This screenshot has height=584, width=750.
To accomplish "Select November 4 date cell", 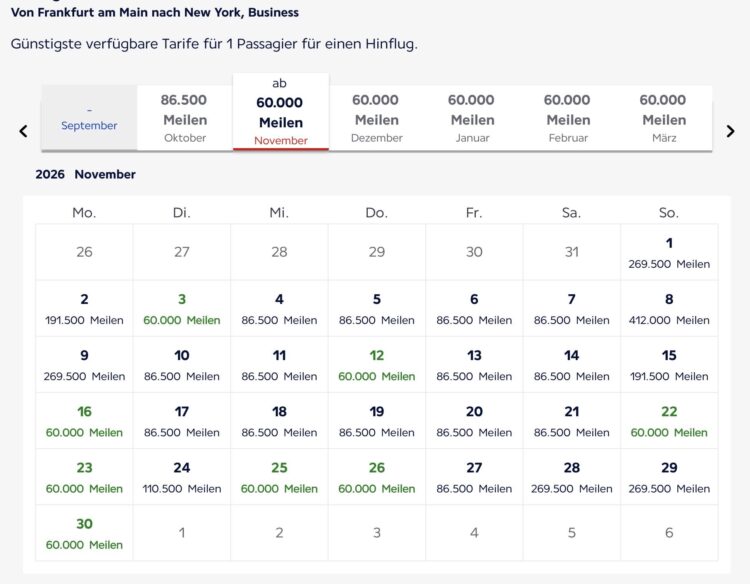I will 279,309.
